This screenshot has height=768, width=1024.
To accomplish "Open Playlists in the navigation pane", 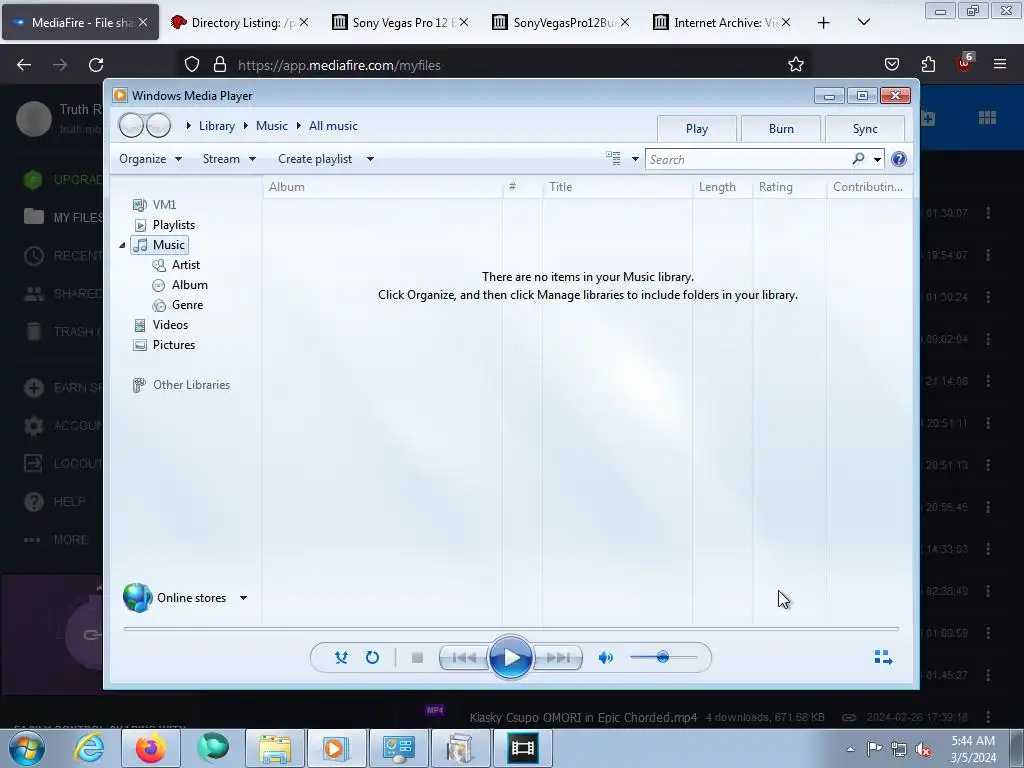I will [x=174, y=225].
